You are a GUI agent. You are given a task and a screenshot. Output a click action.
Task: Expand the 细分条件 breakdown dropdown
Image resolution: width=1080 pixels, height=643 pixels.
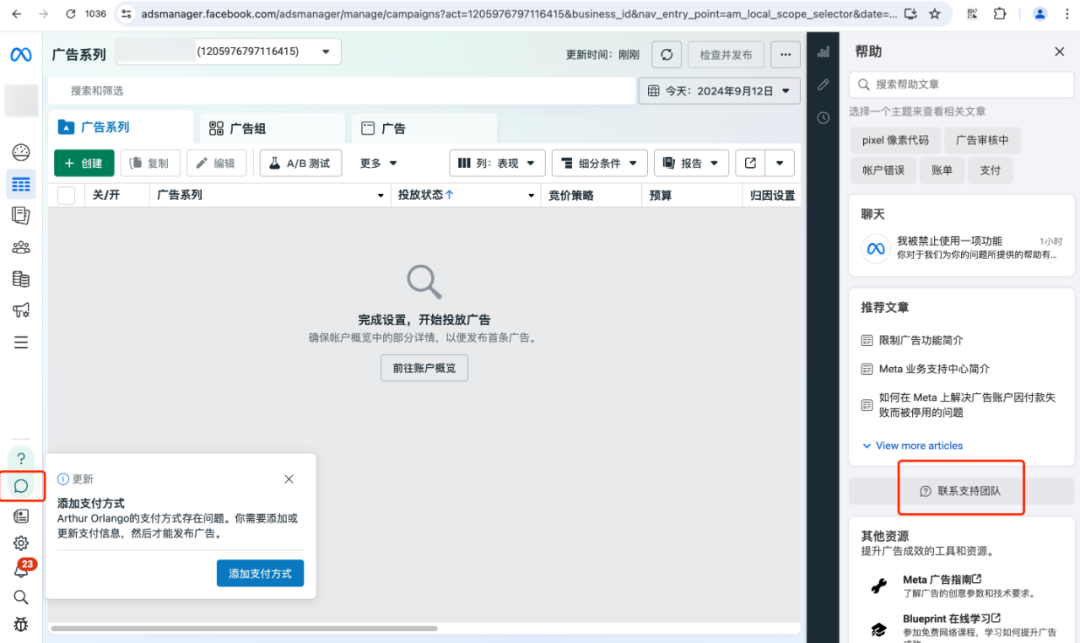click(599, 162)
